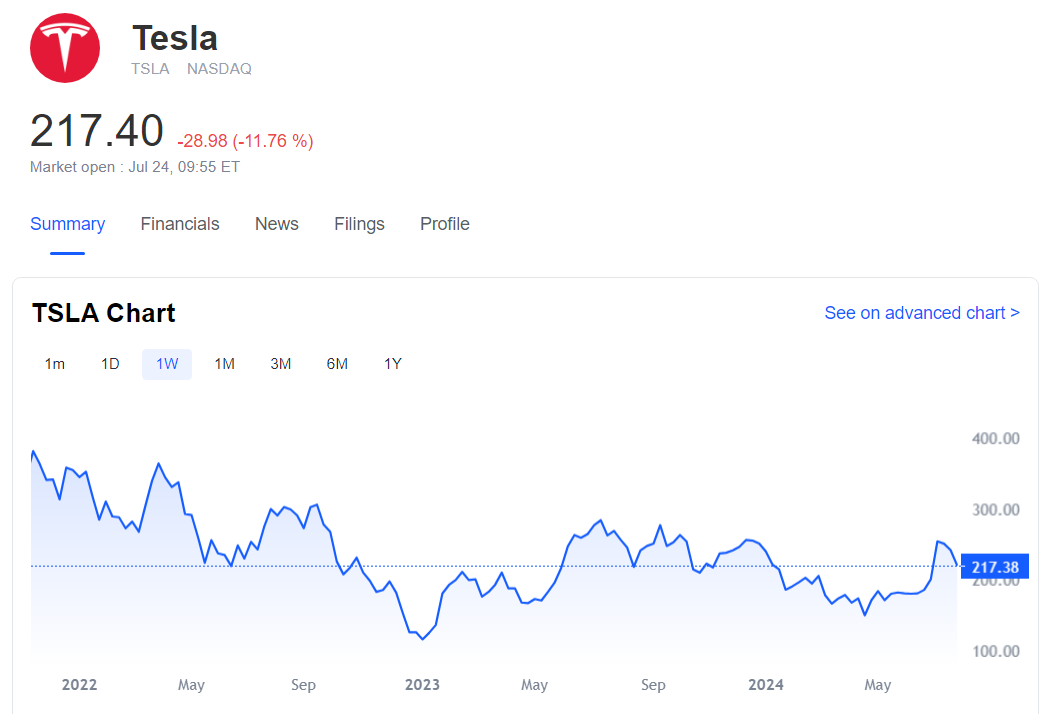Go to the News tab
This screenshot has height=714, width=1046.
click(x=276, y=224)
